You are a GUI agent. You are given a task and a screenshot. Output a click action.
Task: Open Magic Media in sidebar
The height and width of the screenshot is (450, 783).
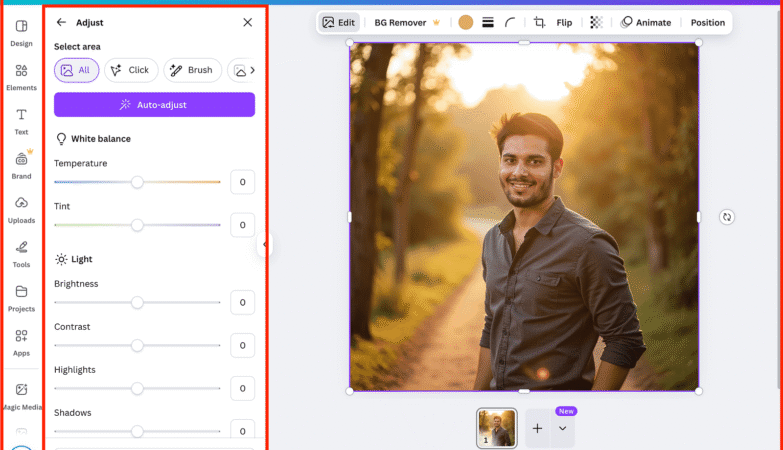tap(21, 397)
